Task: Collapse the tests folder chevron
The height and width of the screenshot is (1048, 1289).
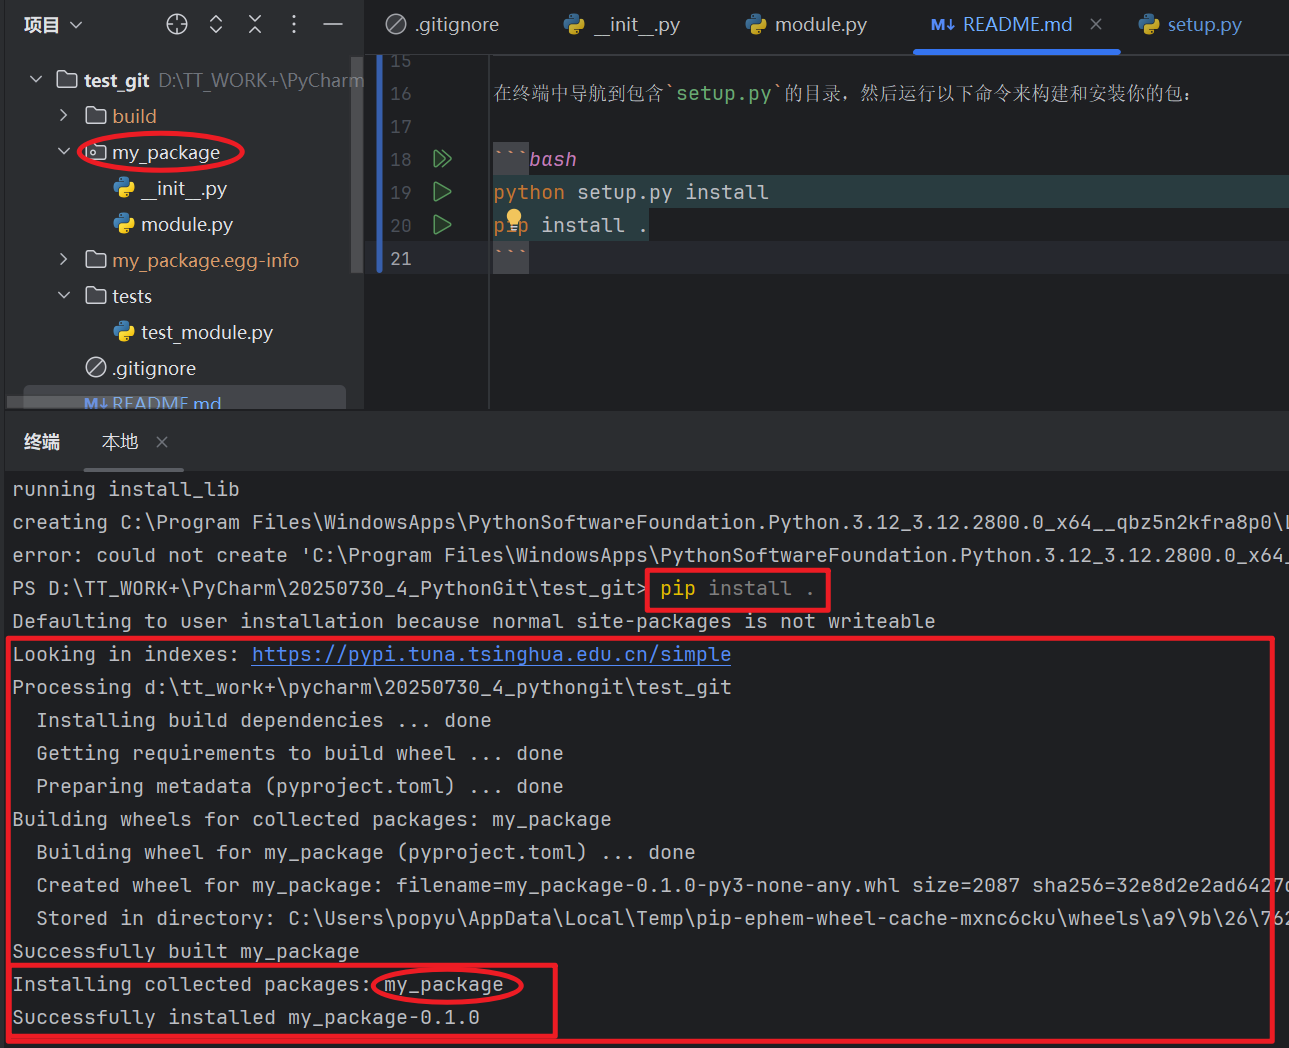Action: coord(64,296)
